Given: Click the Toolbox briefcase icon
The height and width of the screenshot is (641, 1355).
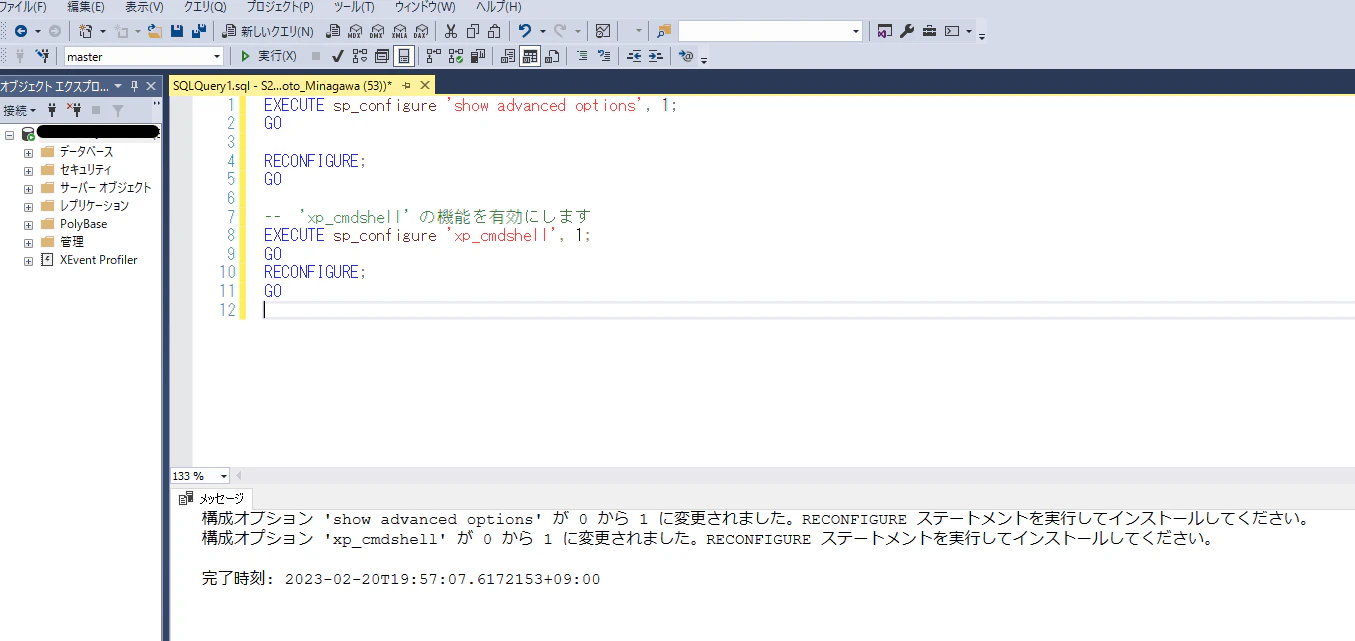Looking at the screenshot, I should tap(929, 31).
